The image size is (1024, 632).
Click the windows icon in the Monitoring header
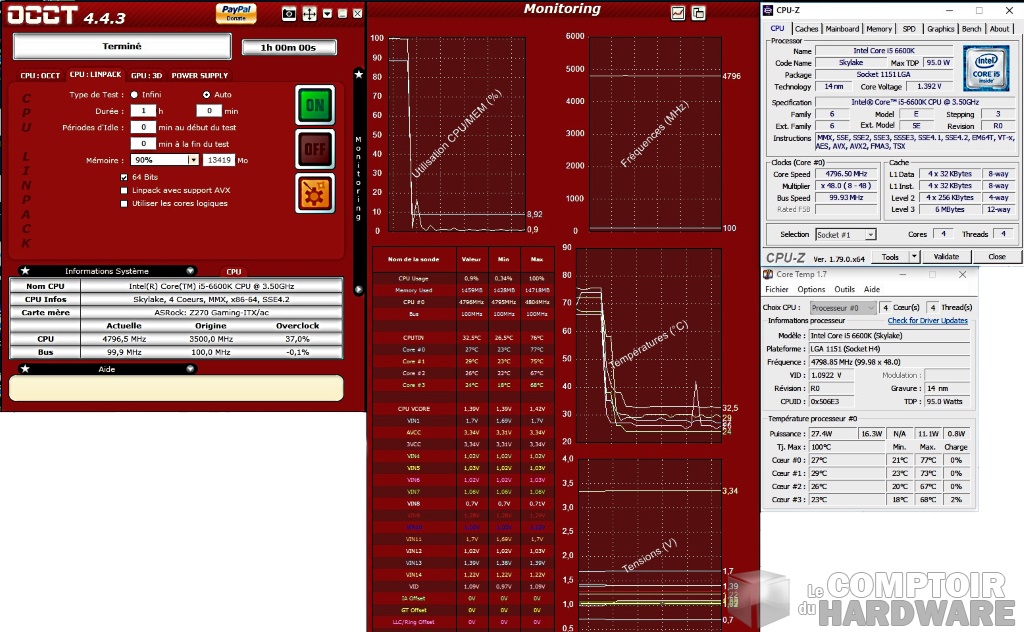699,13
